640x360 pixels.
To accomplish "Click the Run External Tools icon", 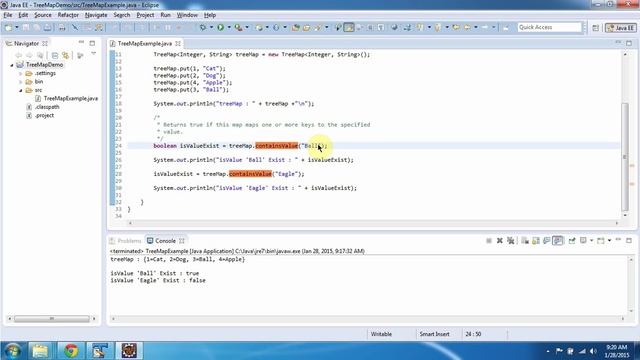I will pyautogui.click(x=238, y=28).
